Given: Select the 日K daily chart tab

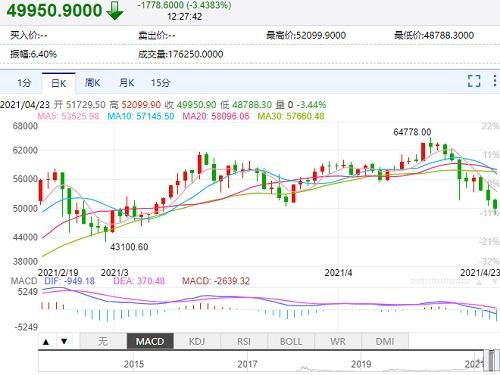Looking at the screenshot, I should (59, 83).
